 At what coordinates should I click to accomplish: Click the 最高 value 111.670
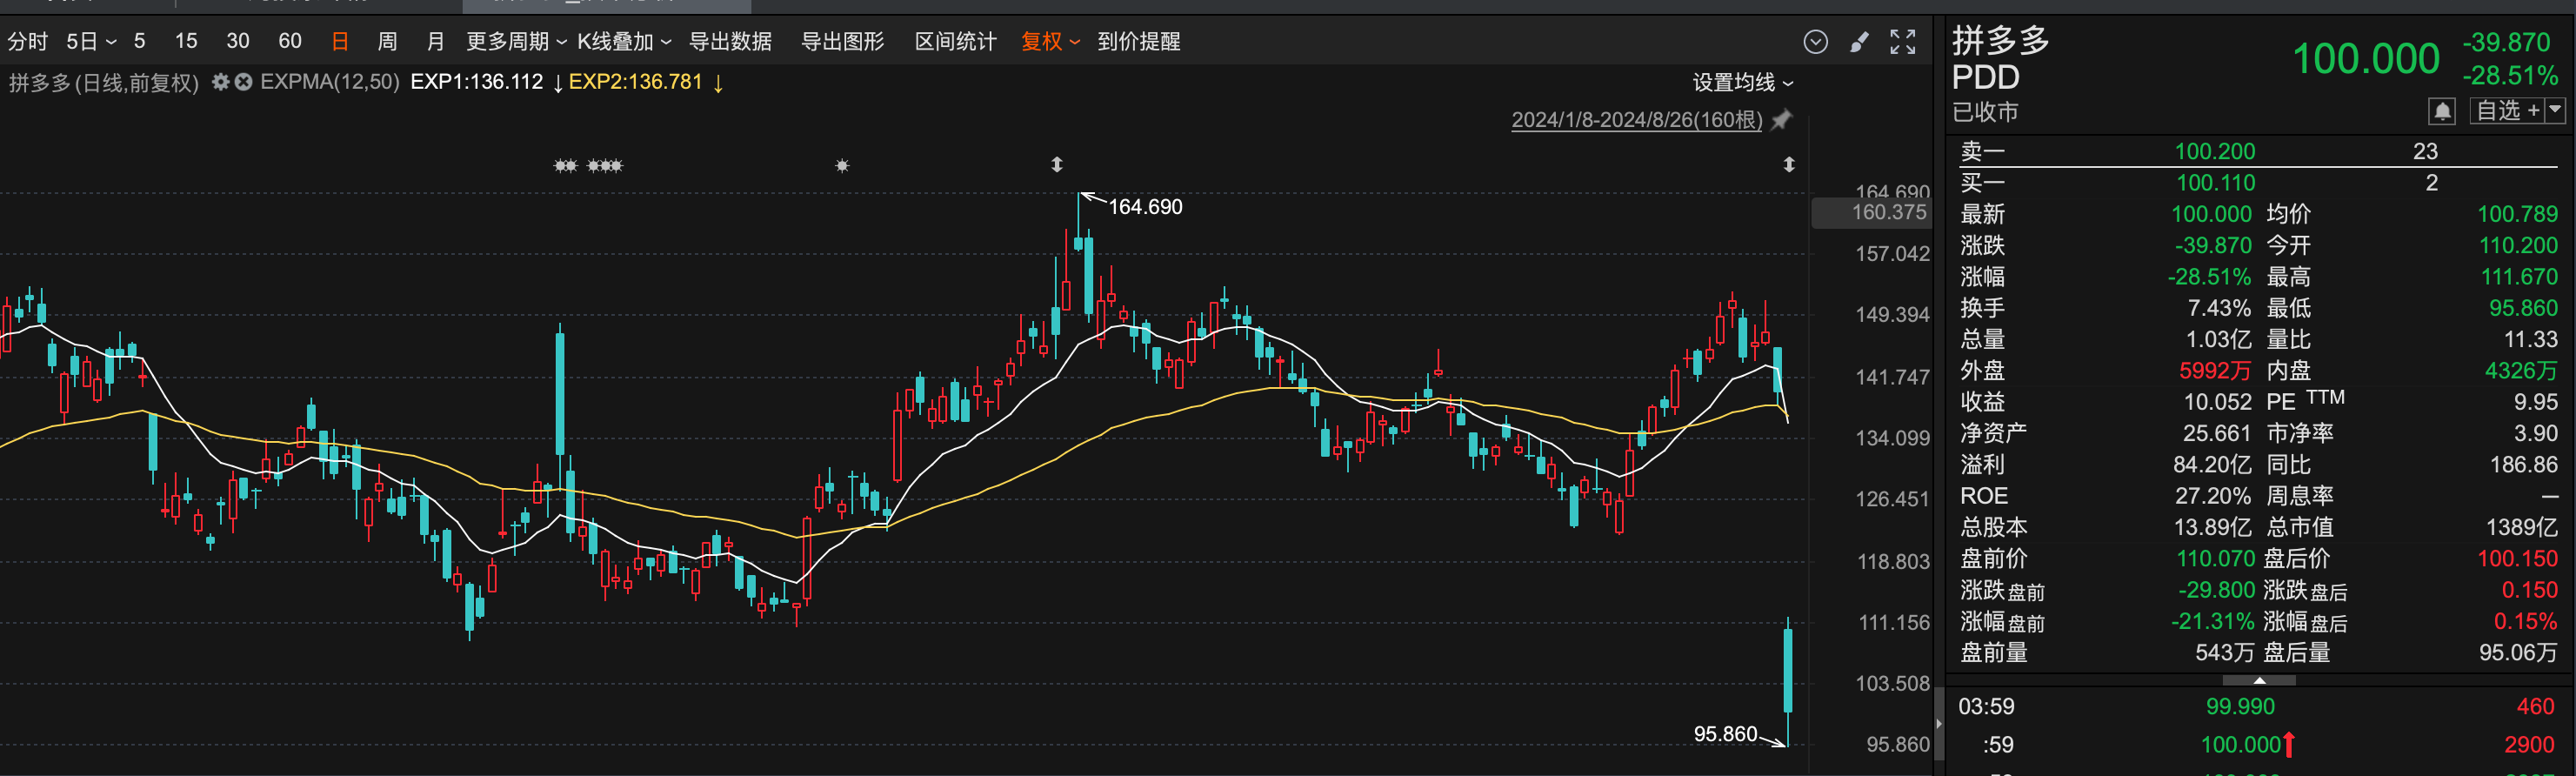point(2519,277)
